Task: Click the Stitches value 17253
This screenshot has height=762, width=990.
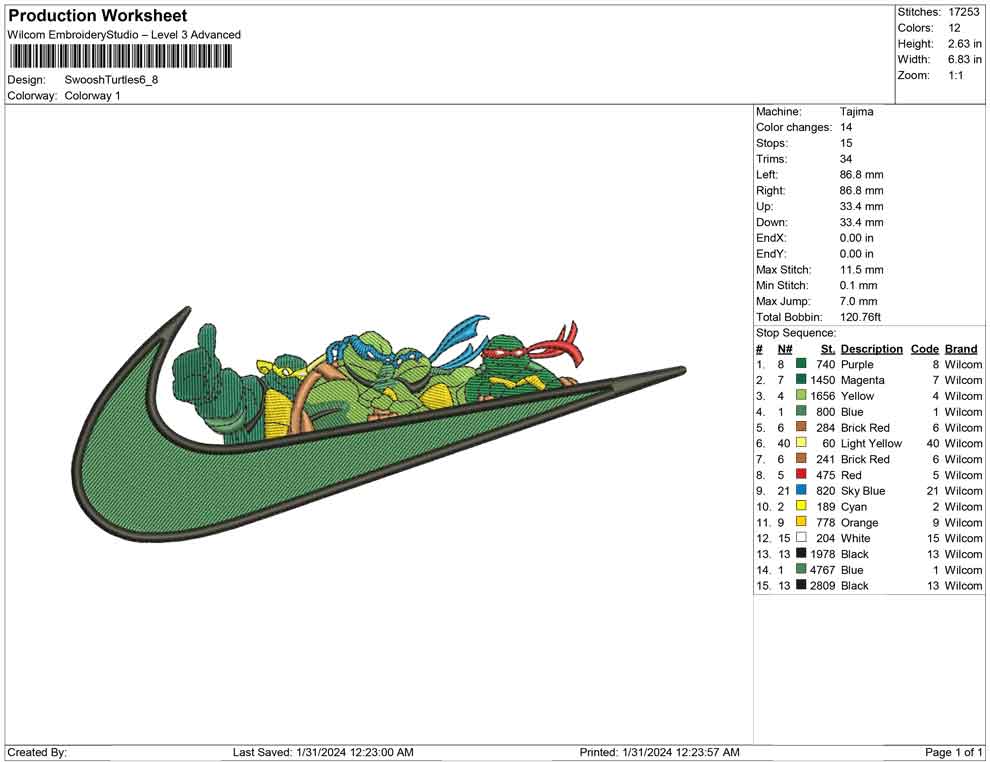Action: click(x=964, y=12)
